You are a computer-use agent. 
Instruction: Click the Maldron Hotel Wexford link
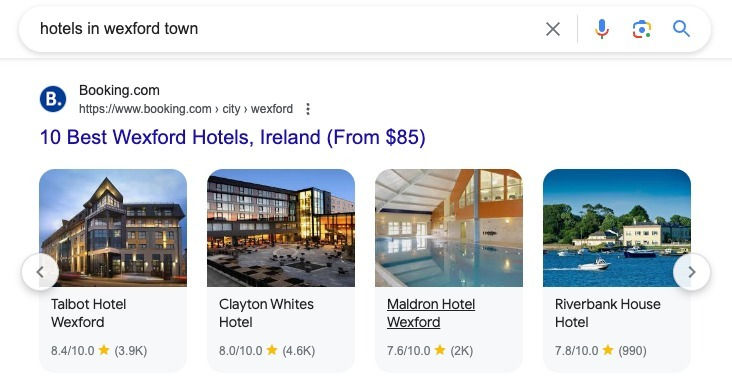click(x=431, y=313)
